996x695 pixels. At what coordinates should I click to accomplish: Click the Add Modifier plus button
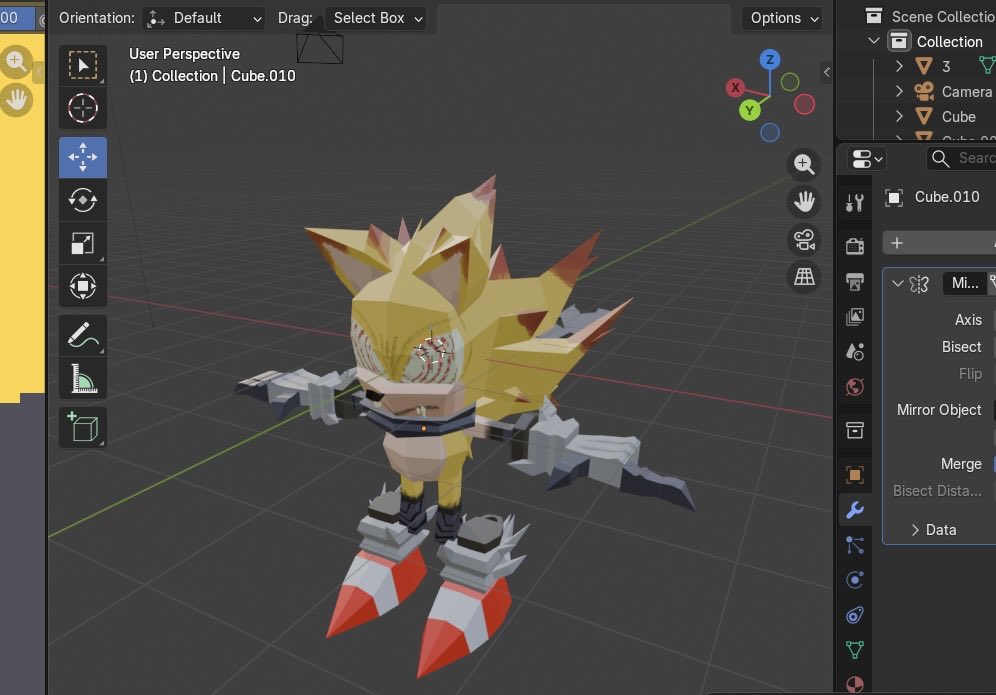pyautogui.click(x=897, y=243)
